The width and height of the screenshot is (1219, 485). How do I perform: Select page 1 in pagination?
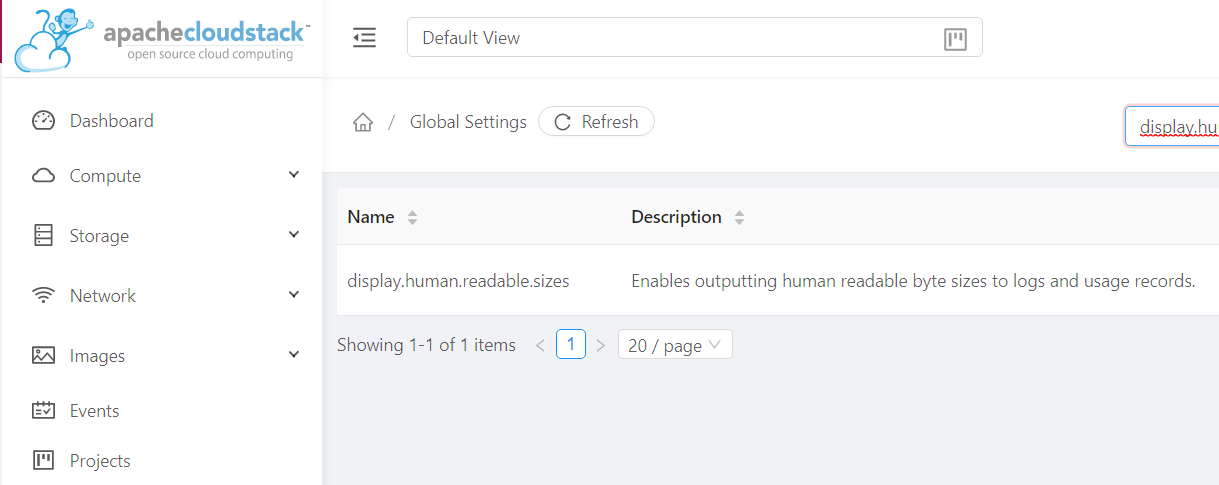pos(571,345)
